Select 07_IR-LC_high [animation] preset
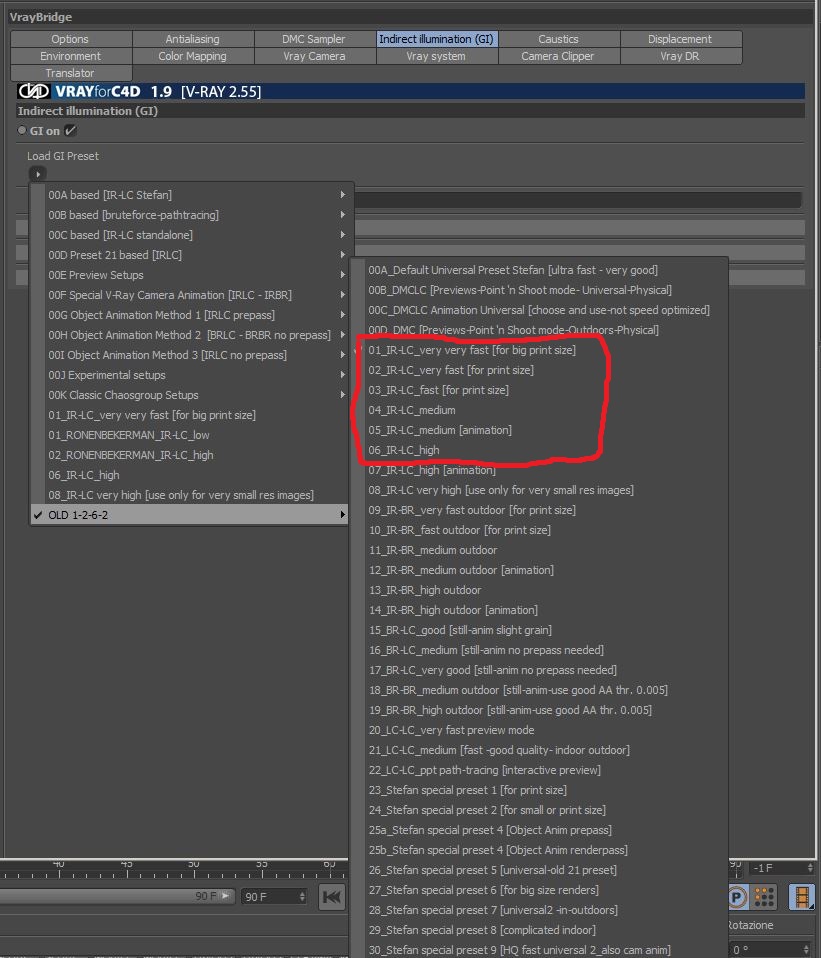 [x=540, y=470]
